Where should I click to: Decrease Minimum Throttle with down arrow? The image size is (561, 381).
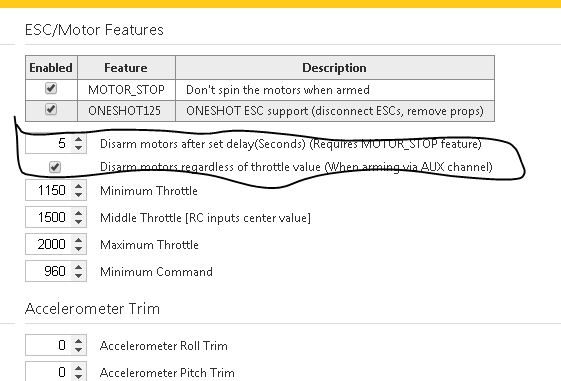78,195
